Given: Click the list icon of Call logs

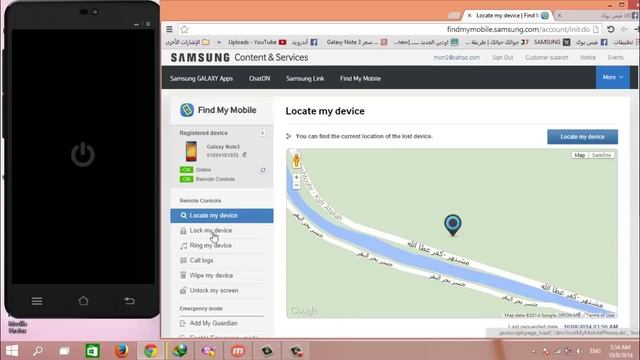Looking at the screenshot, I should tap(183, 260).
